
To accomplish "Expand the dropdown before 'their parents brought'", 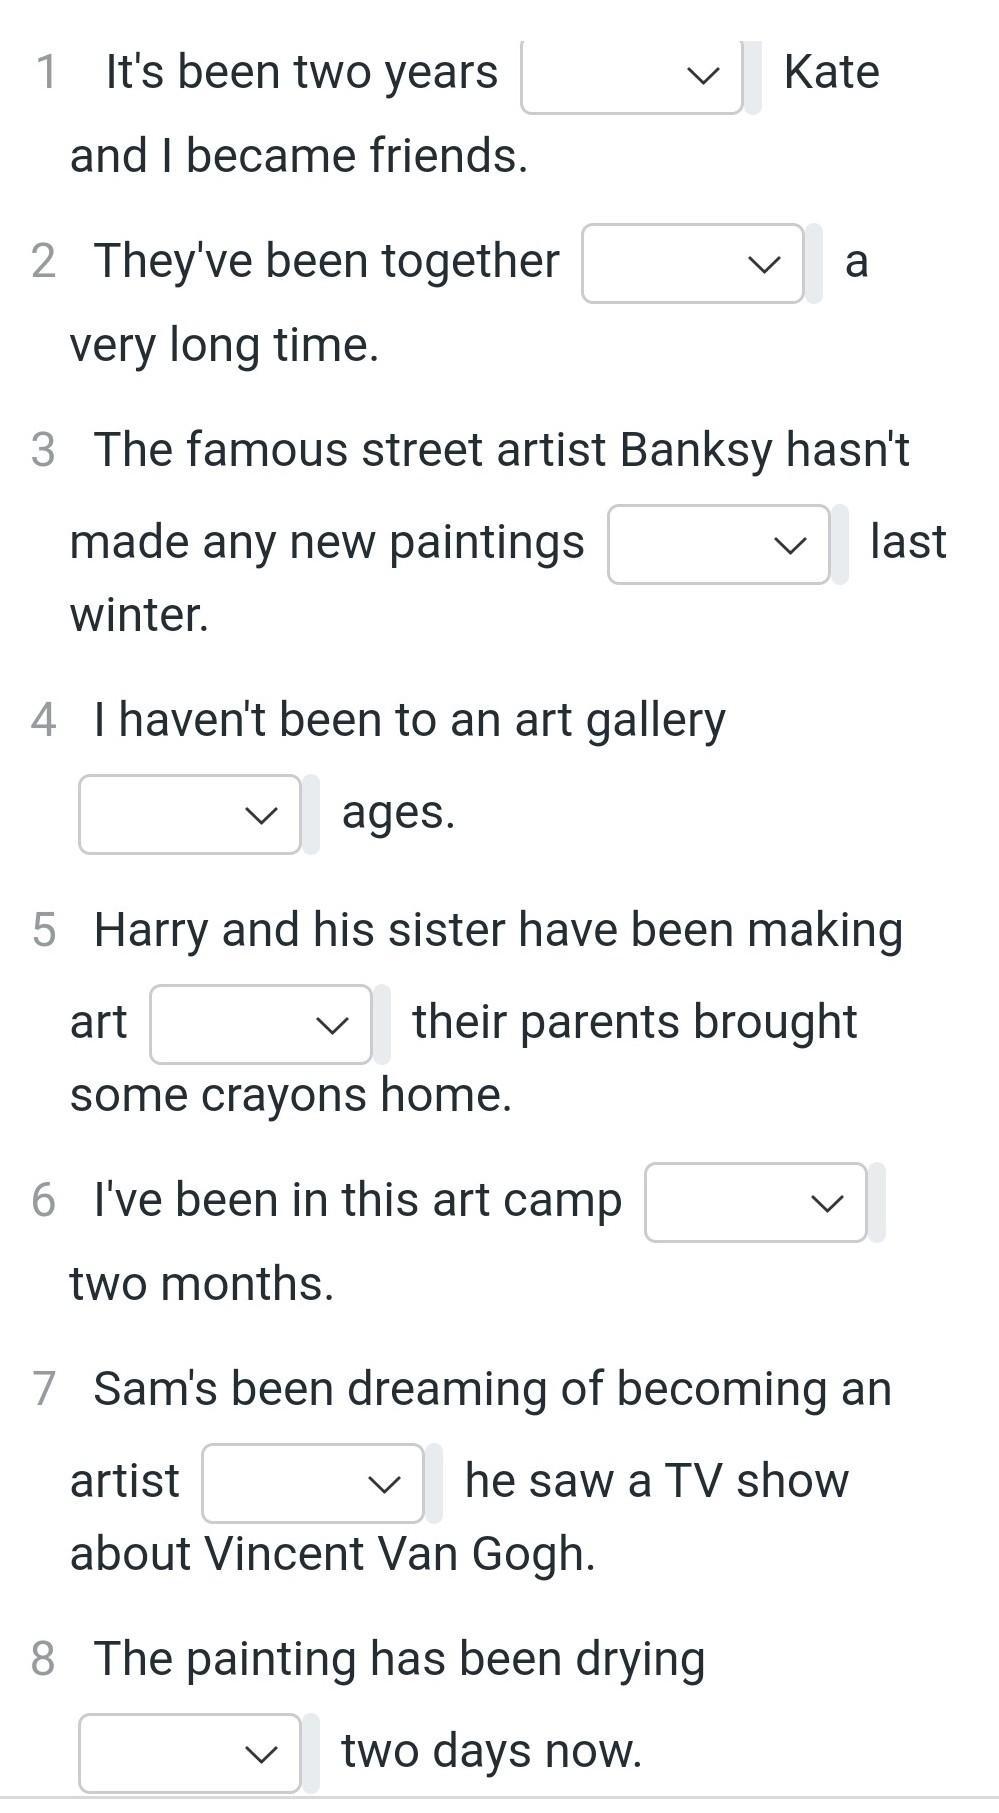I will point(260,1025).
